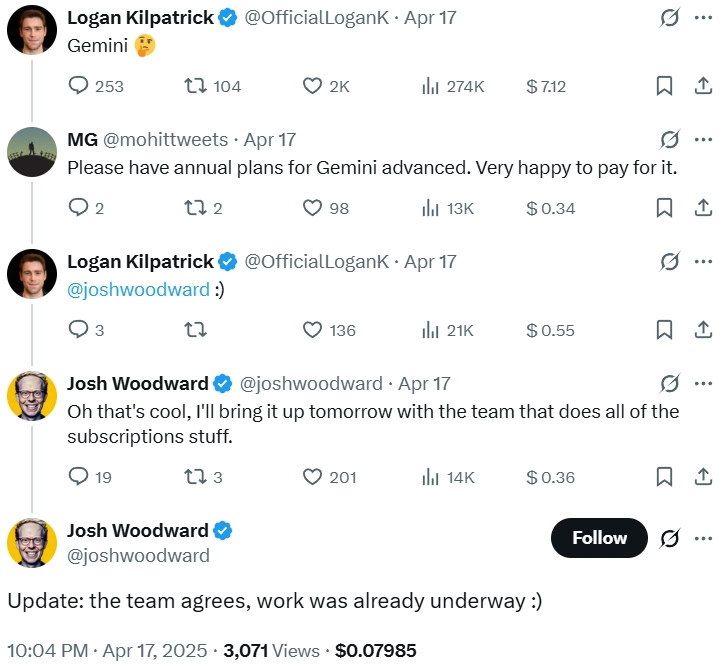The width and height of the screenshot is (722, 671).
Task: Repost Josh's subscriptions stuff reply
Action: (196, 477)
